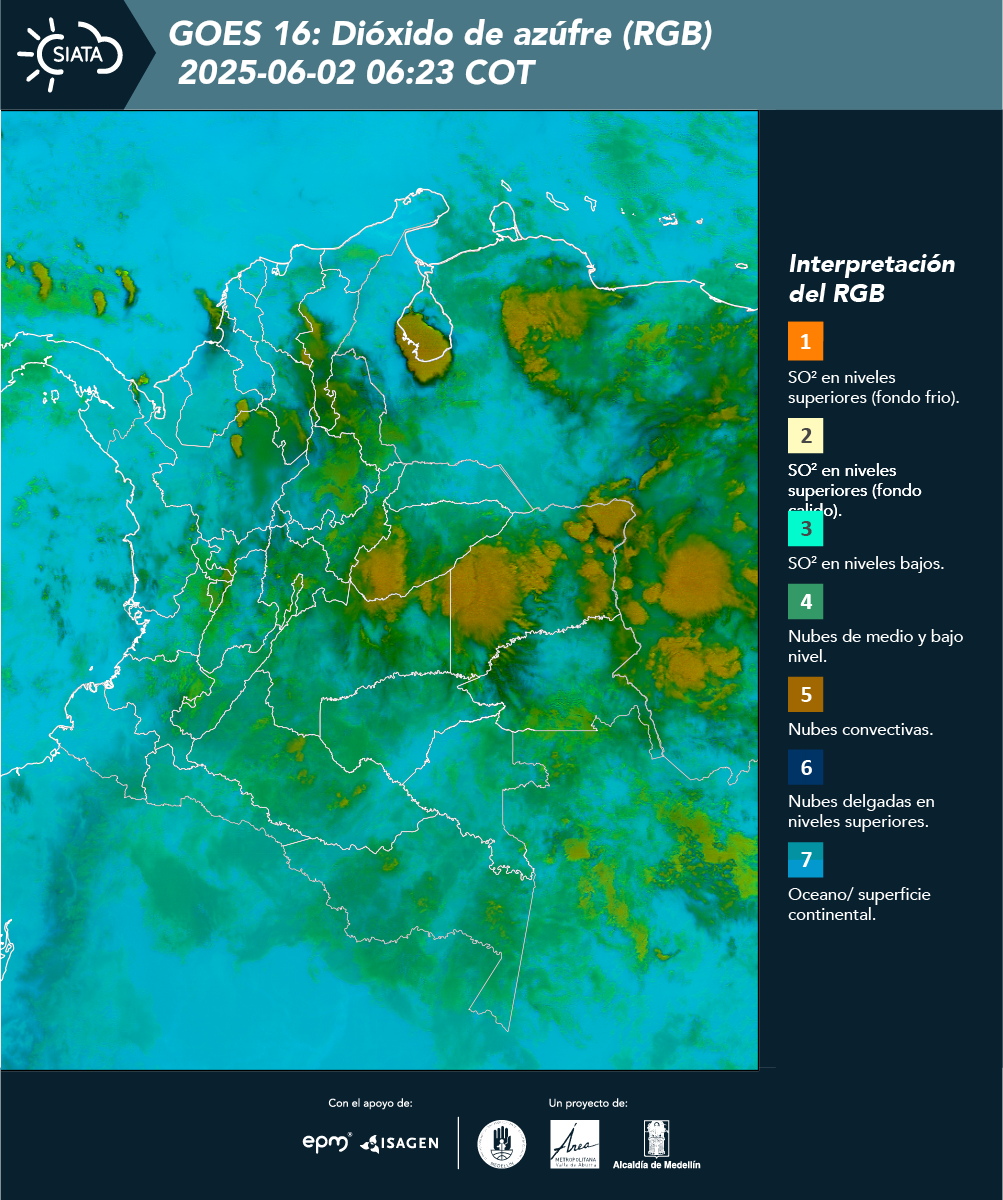This screenshot has height=1200, width=1003.
Task: Click the text 'Nubes delgadas en niveles superiores.'
Action: tap(861, 811)
